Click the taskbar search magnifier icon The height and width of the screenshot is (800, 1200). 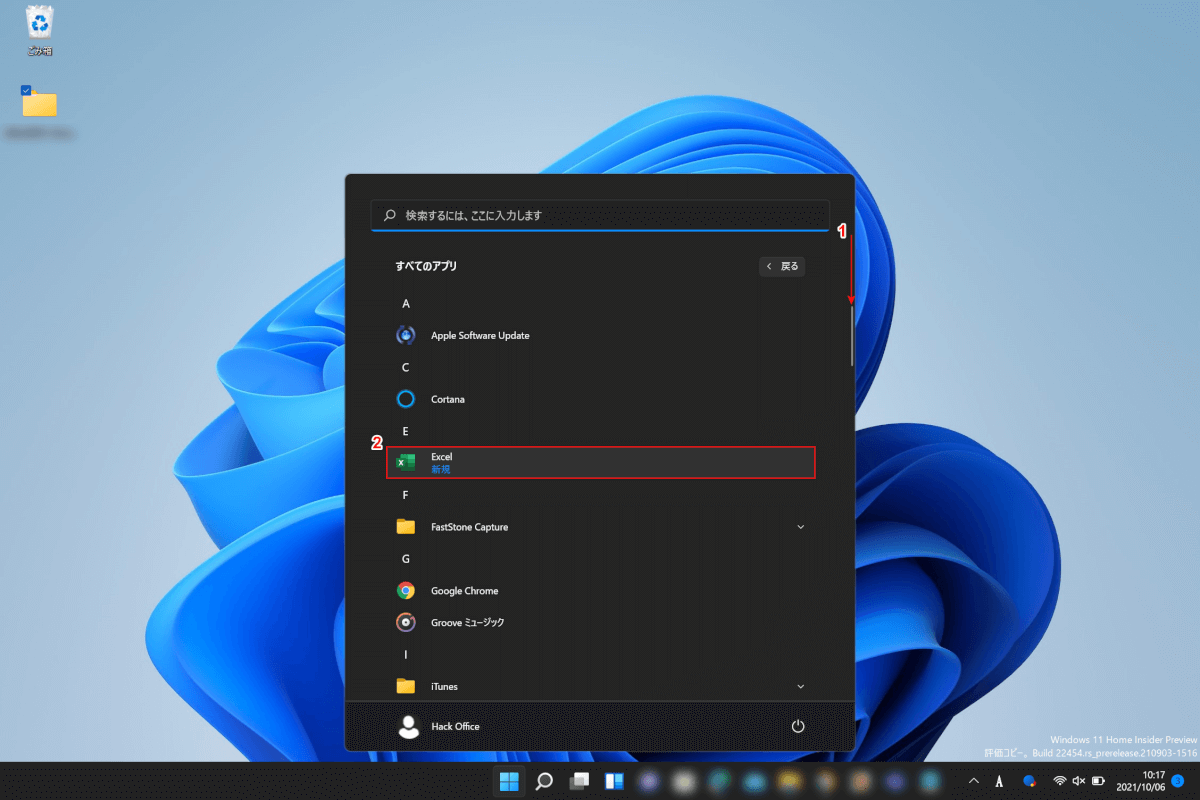(x=544, y=781)
